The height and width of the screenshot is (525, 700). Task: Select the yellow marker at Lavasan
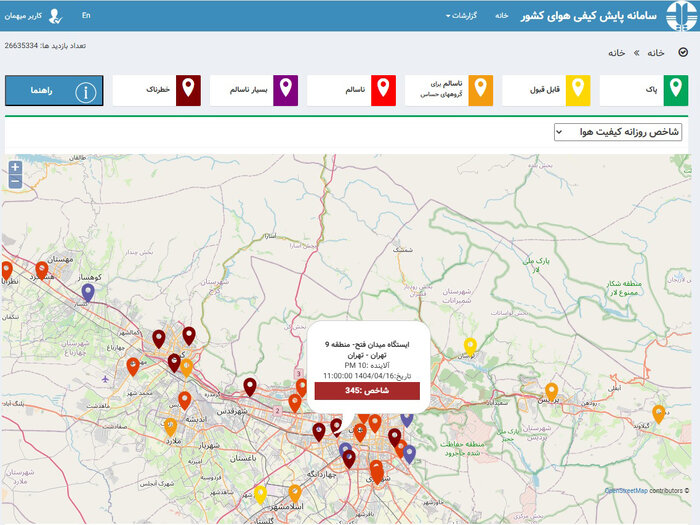470,346
